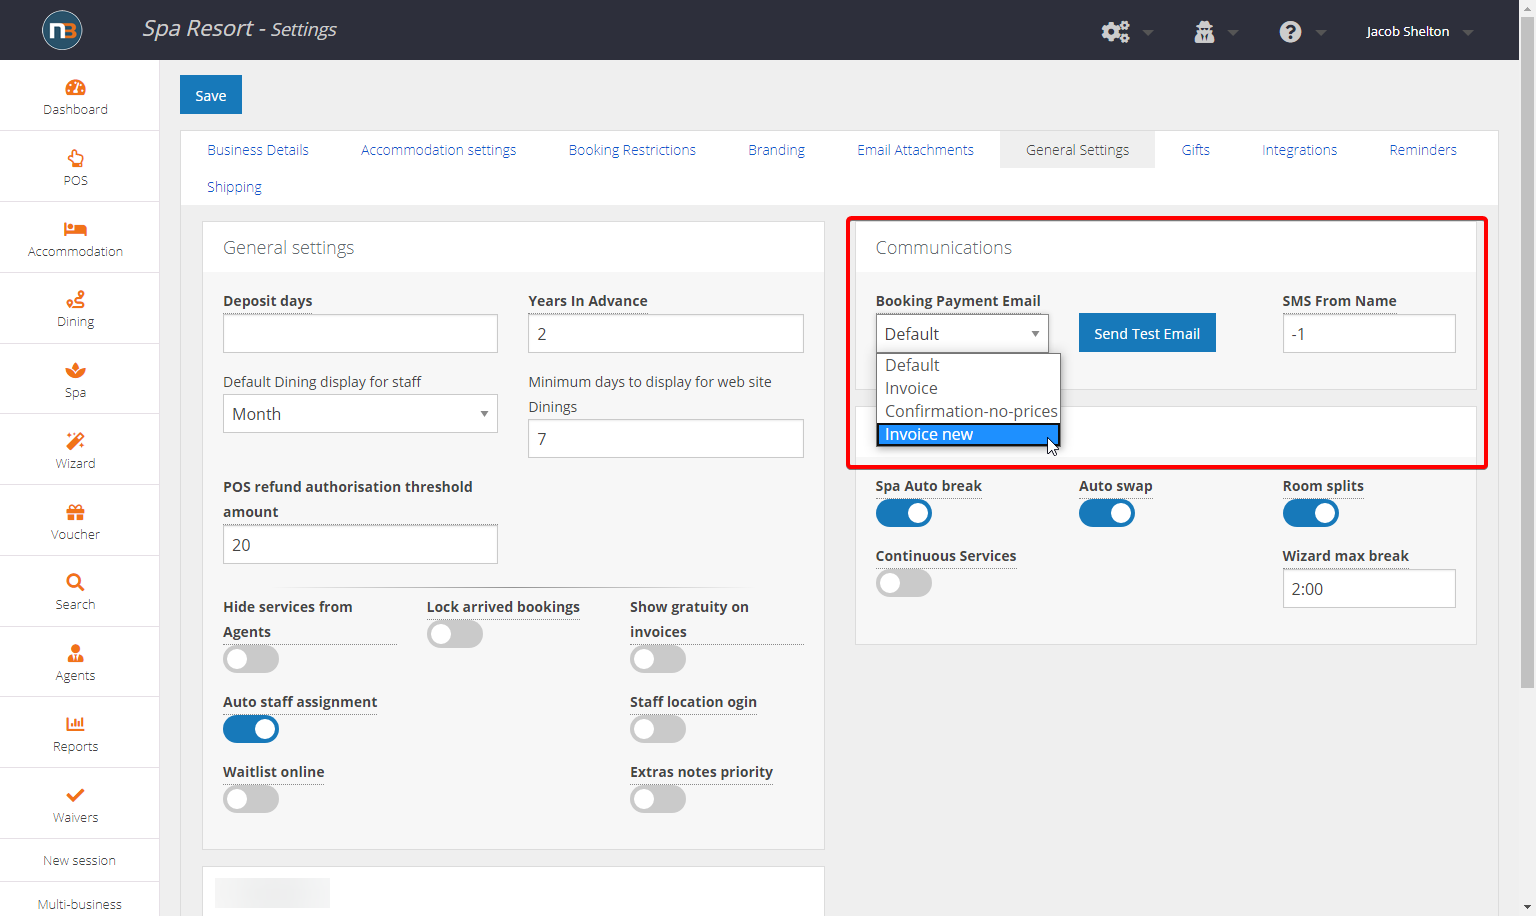Click Send Test Email button
Viewport: 1536px width, 916px height.
[x=1147, y=333]
